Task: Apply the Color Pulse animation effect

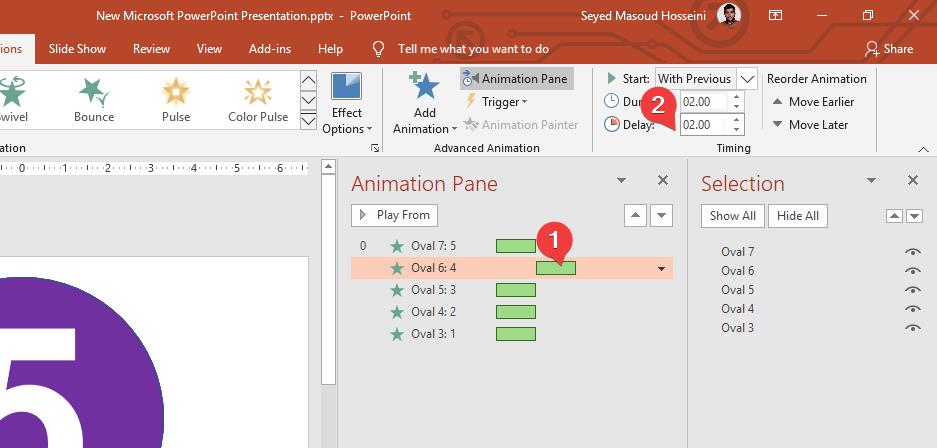Action: pos(258,100)
